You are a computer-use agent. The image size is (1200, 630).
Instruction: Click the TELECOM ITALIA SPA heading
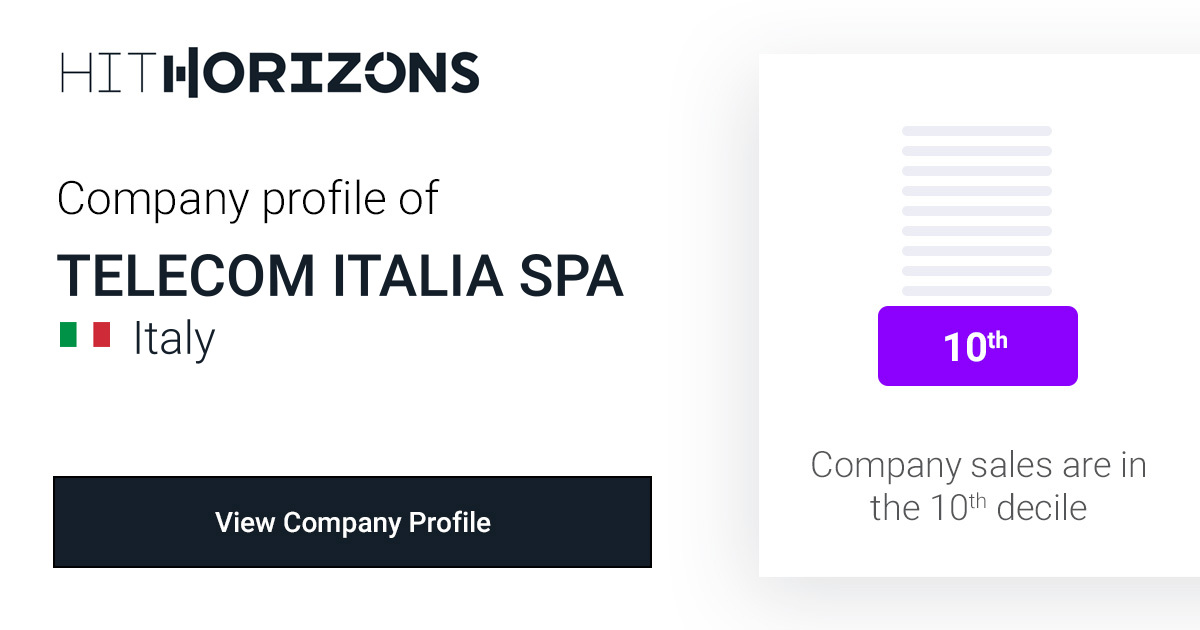point(340,275)
